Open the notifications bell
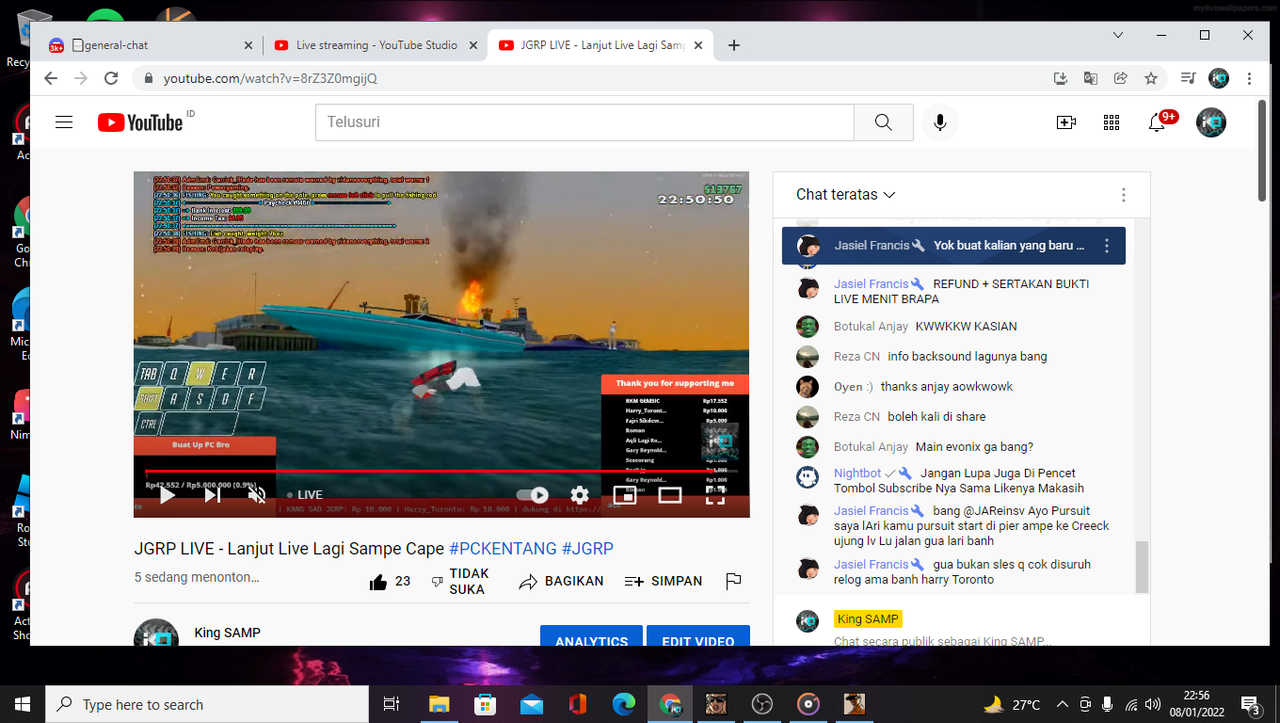The height and width of the screenshot is (723, 1280). pyautogui.click(x=1157, y=122)
